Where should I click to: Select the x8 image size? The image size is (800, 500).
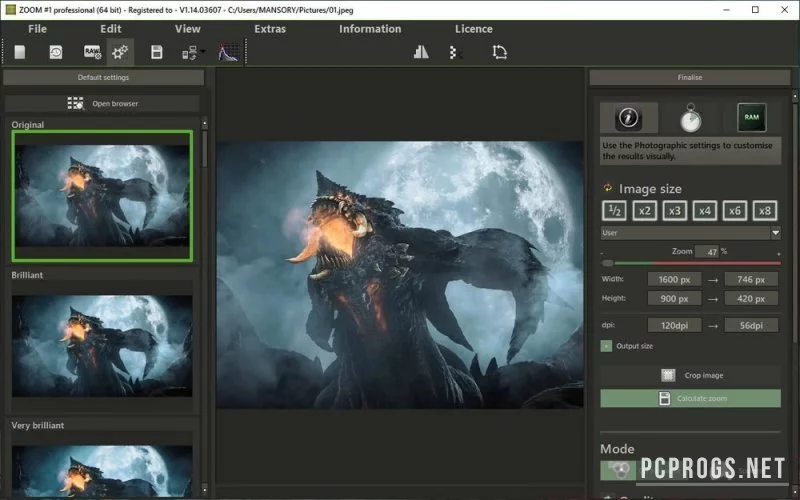(765, 211)
